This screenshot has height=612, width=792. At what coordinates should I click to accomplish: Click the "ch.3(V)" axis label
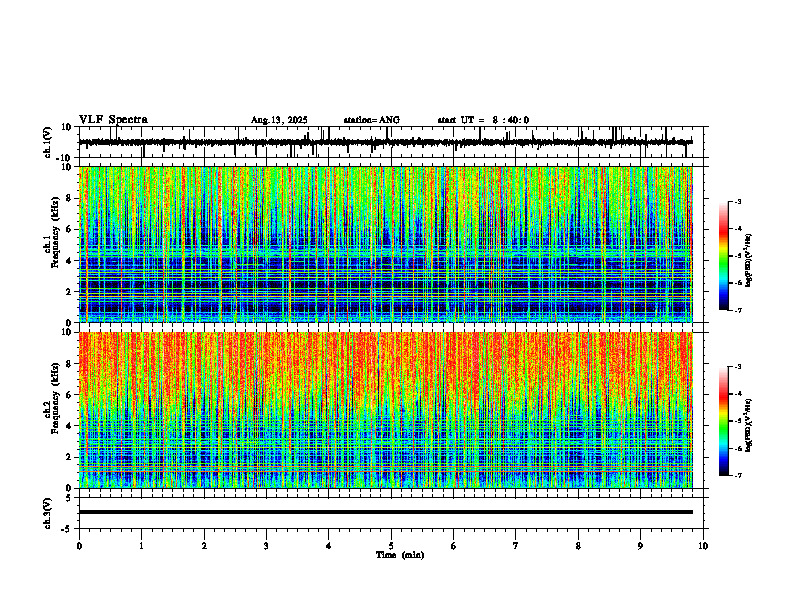48,513
